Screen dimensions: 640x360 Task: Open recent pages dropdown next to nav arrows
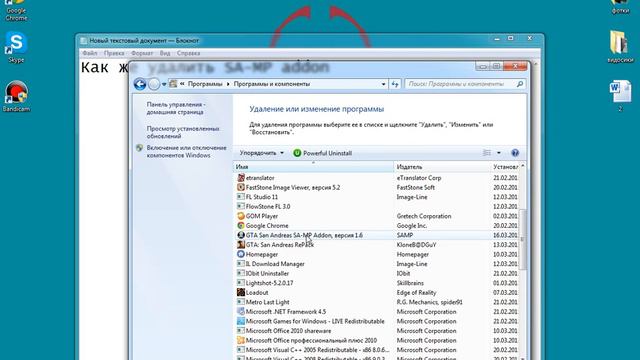pos(164,84)
